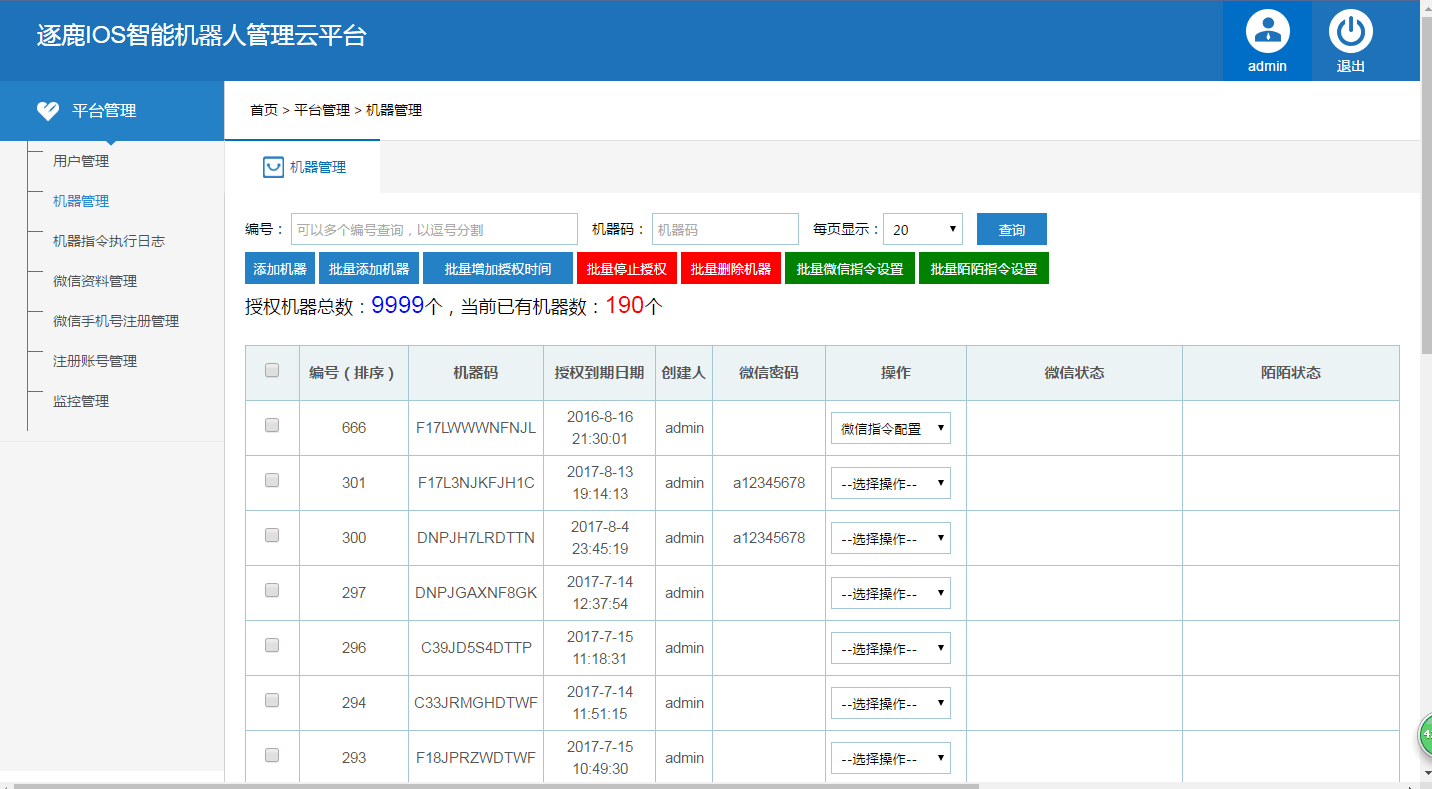Open the 选择操作 dropdown for row 294

[891, 703]
